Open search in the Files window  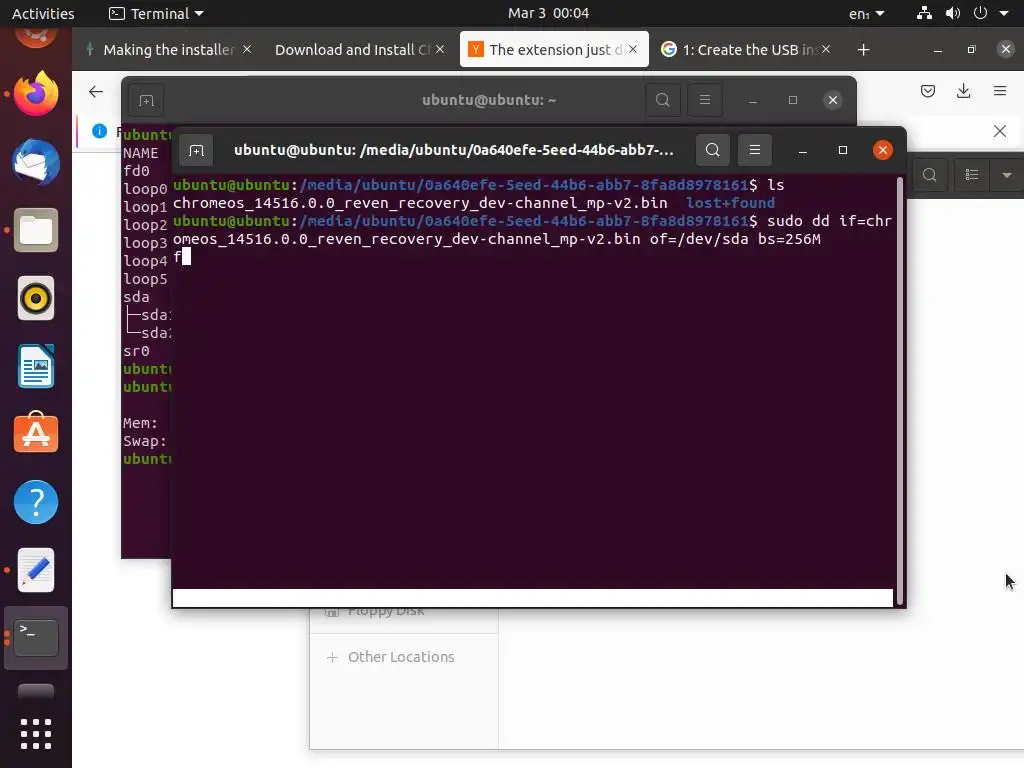pyautogui.click(x=929, y=175)
